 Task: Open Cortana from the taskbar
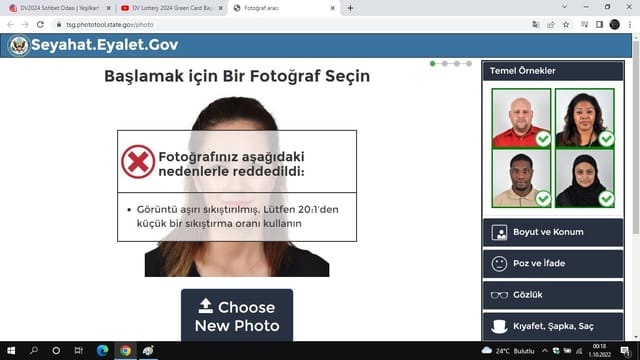56,351
